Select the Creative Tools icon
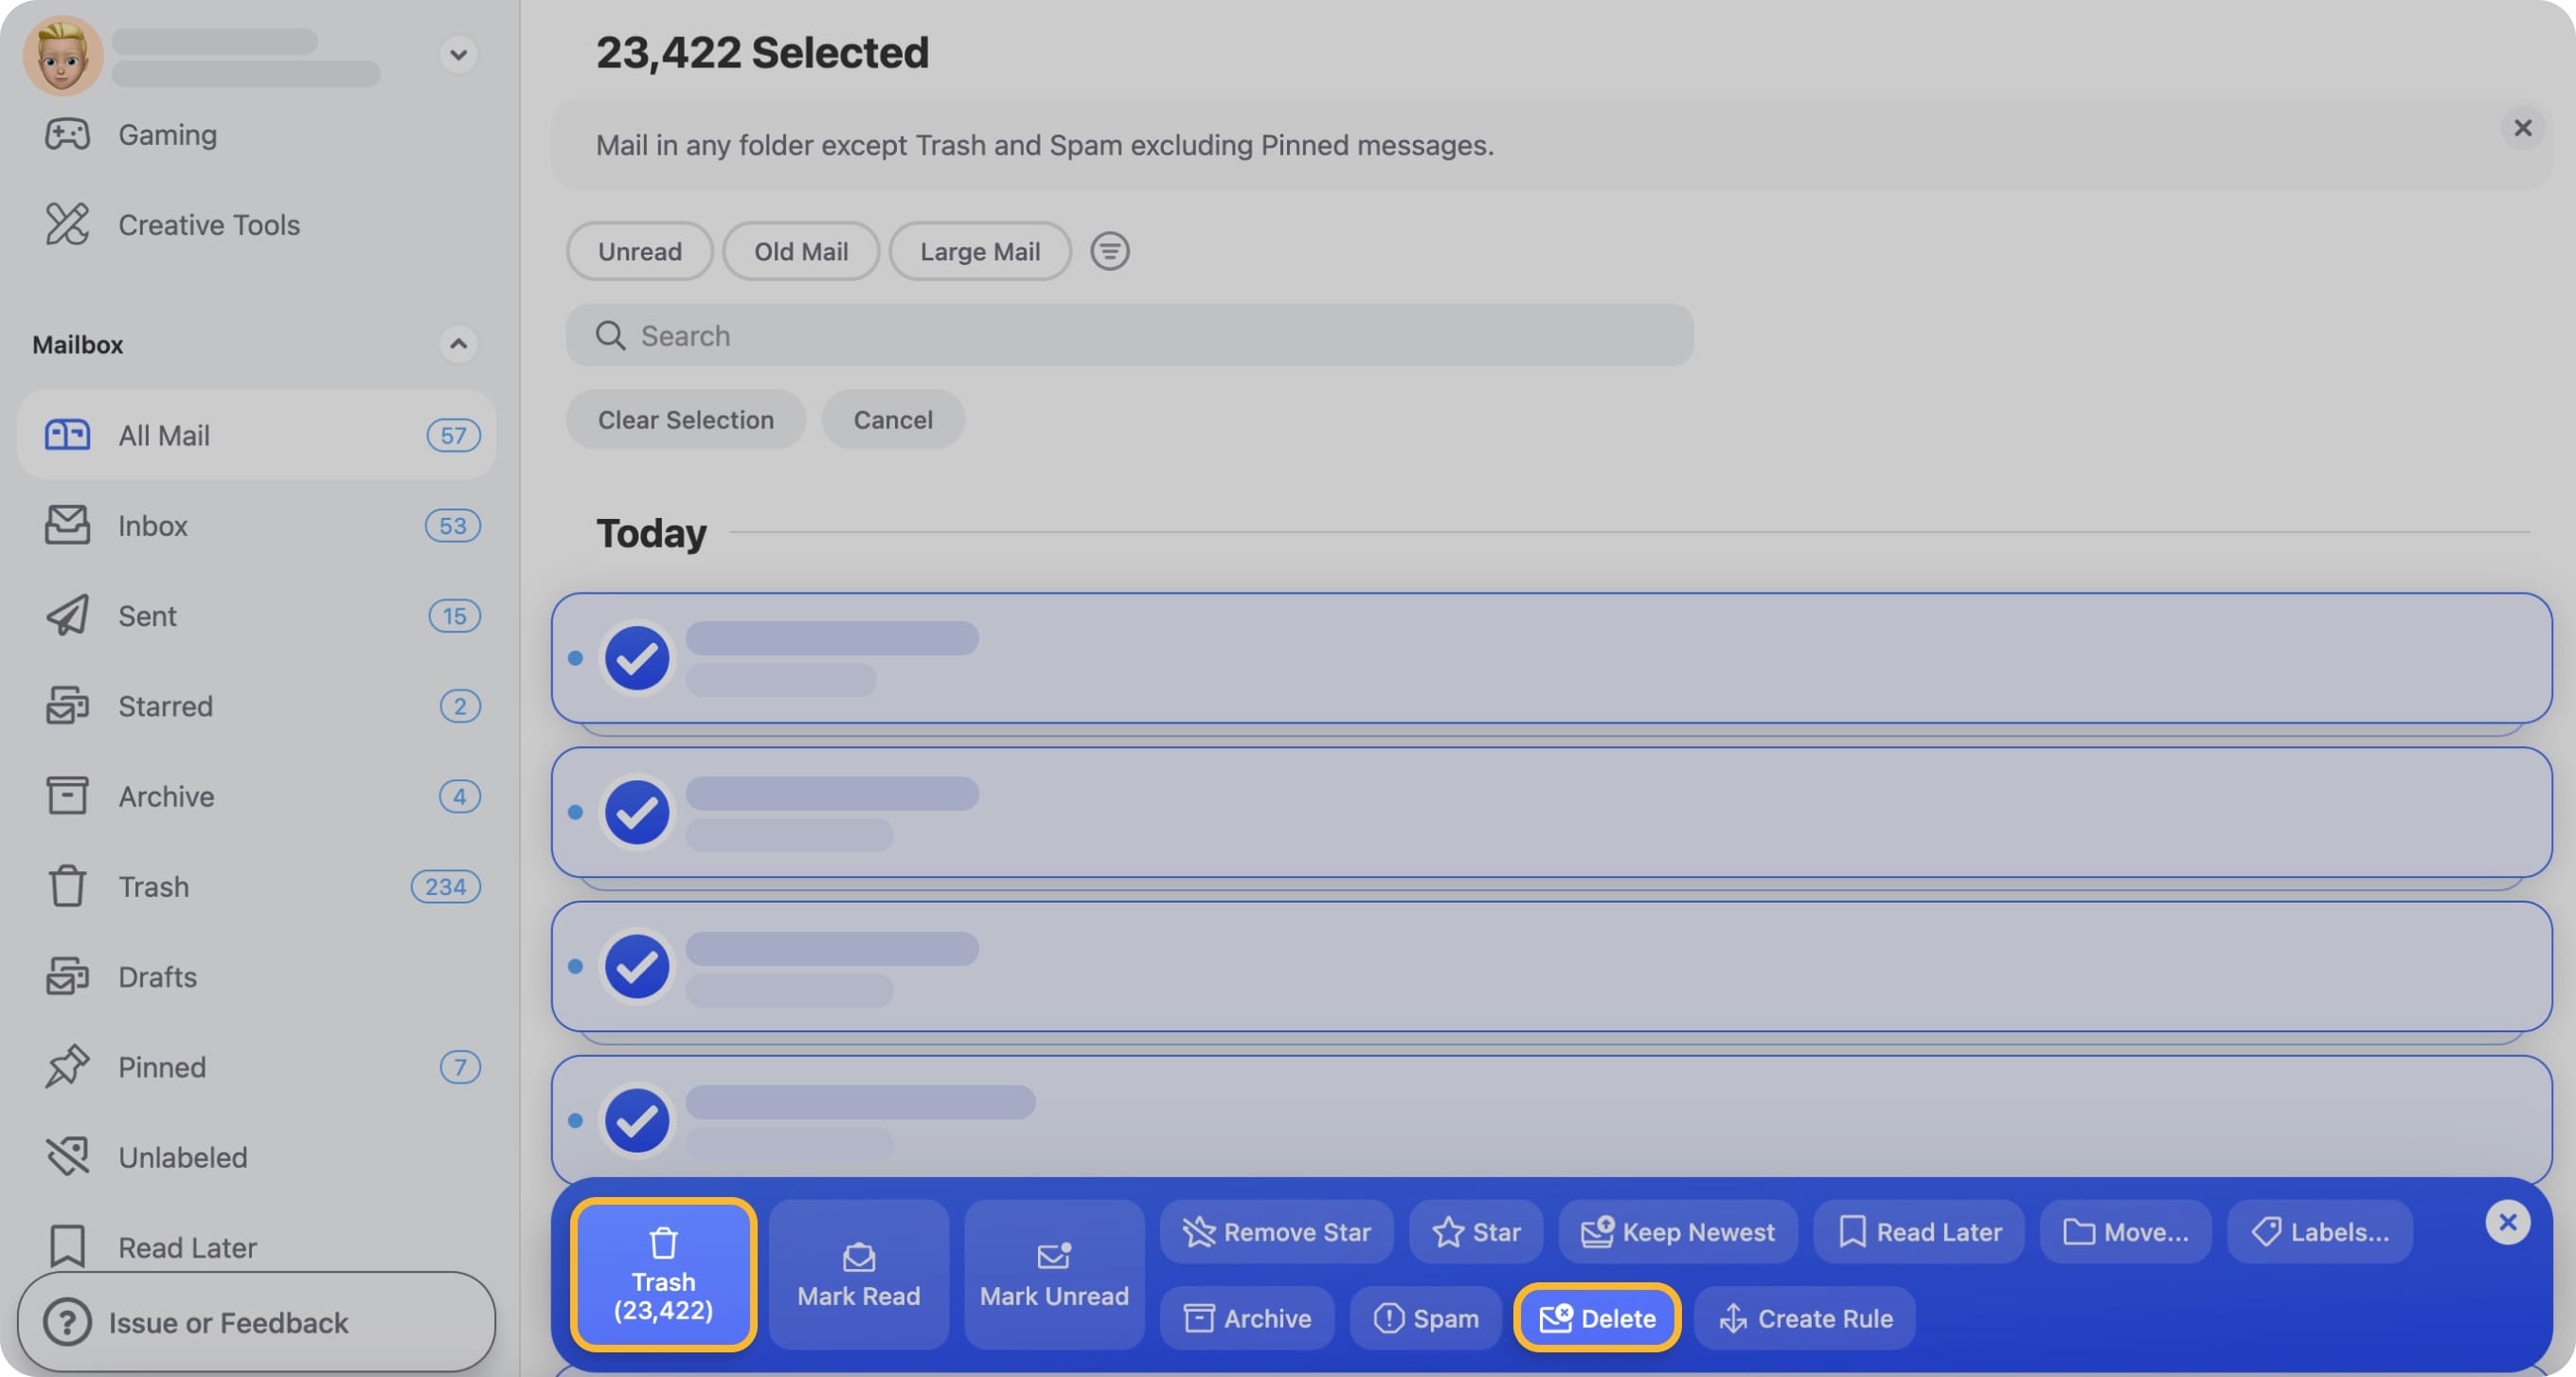This screenshot has width=2576, height=1377. (66, 224)
